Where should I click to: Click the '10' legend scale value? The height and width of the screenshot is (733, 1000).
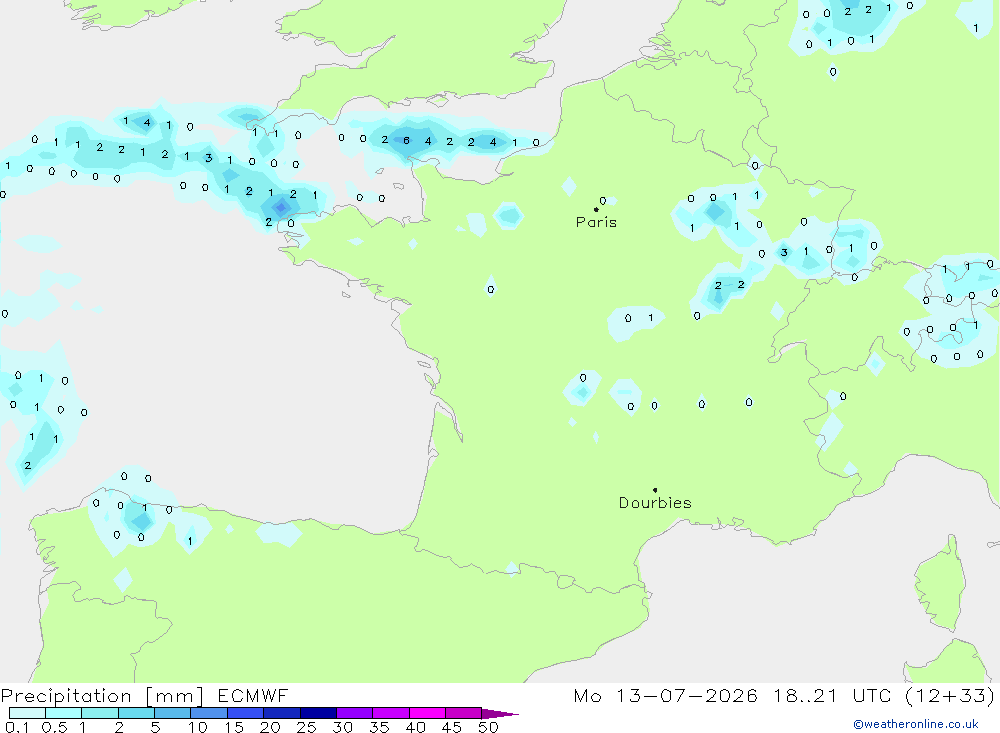tap(198, 727)
